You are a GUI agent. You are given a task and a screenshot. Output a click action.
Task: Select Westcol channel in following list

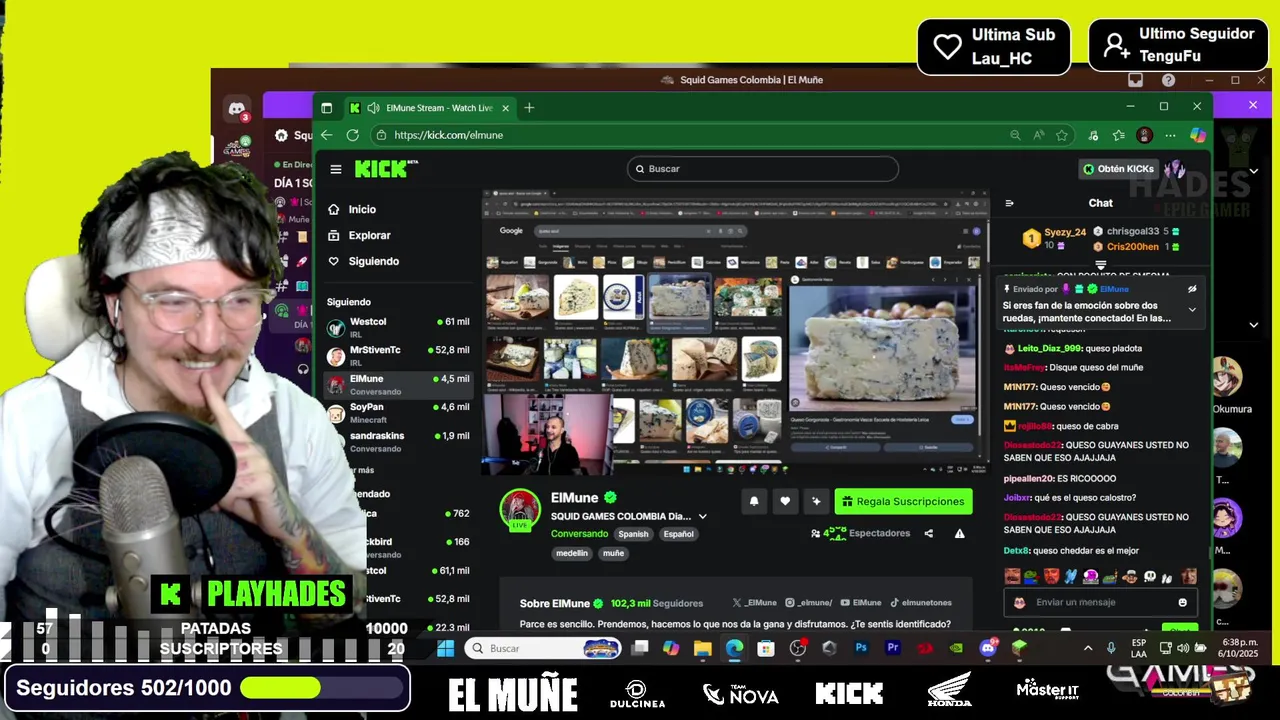click(398, 327)
